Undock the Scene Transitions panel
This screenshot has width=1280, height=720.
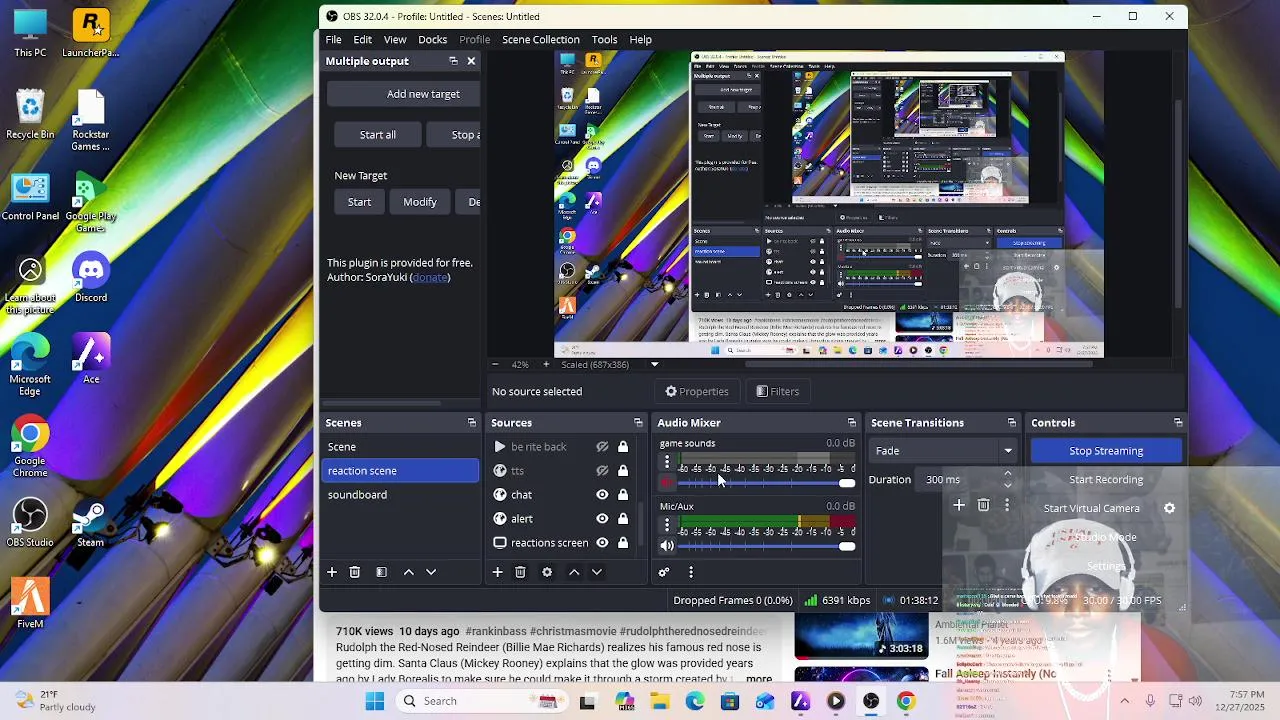coord(1012,423)
